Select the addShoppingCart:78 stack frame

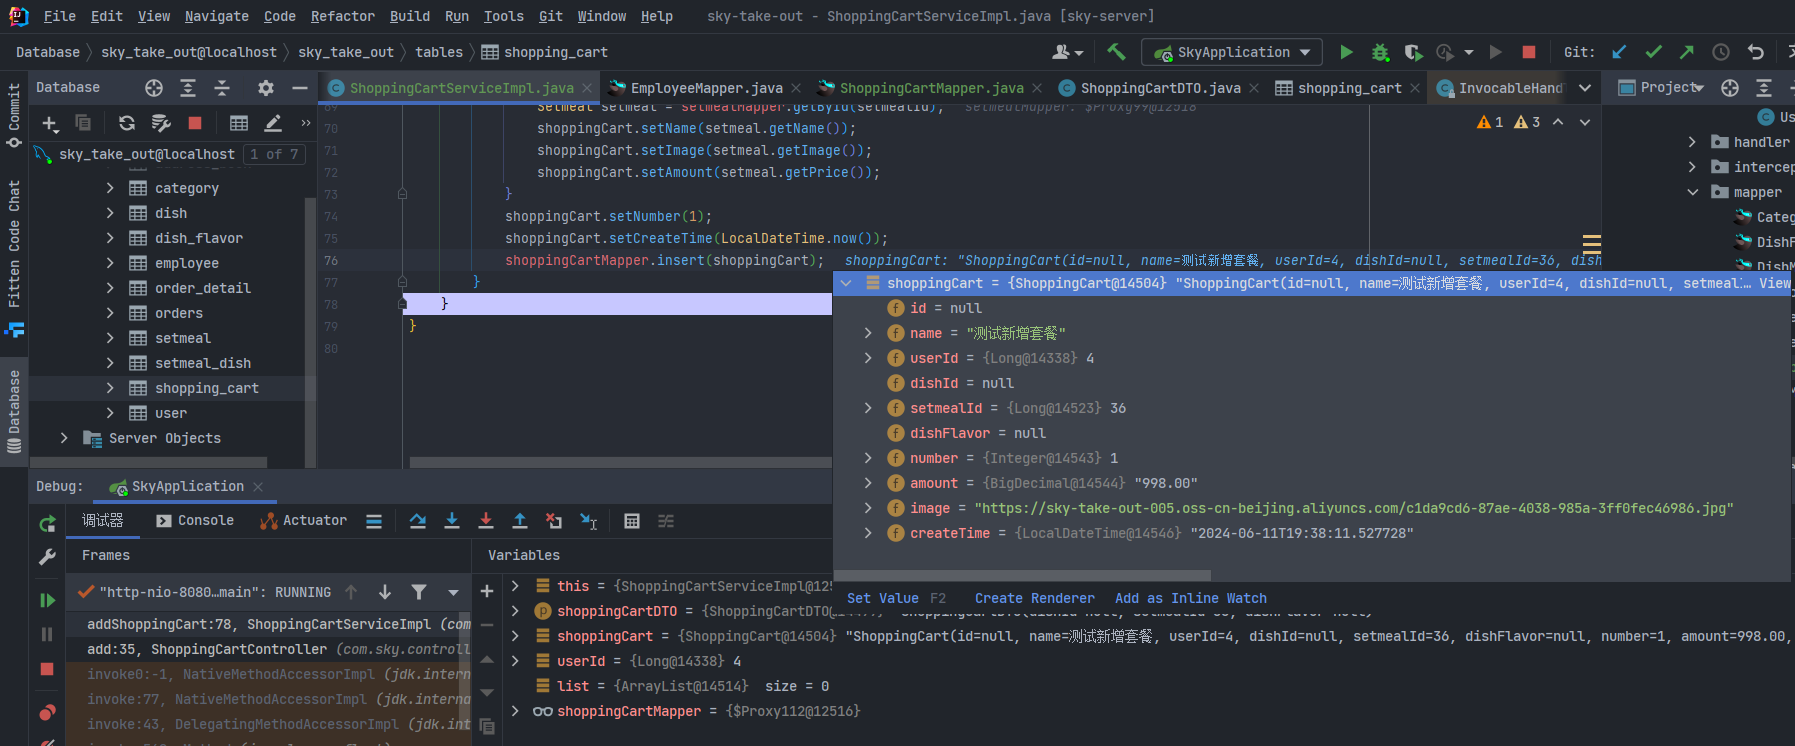pyautogui.click(x=268, y=624)
